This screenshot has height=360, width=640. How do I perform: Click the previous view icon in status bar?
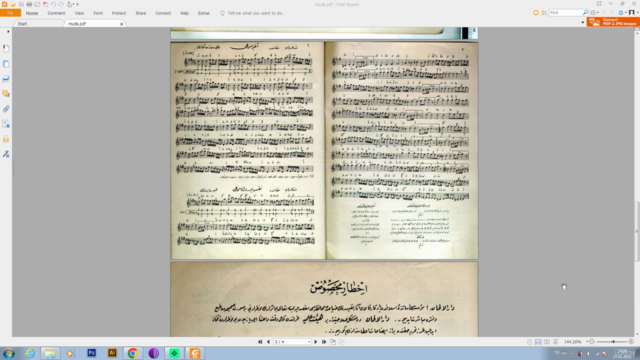[333, 342]
